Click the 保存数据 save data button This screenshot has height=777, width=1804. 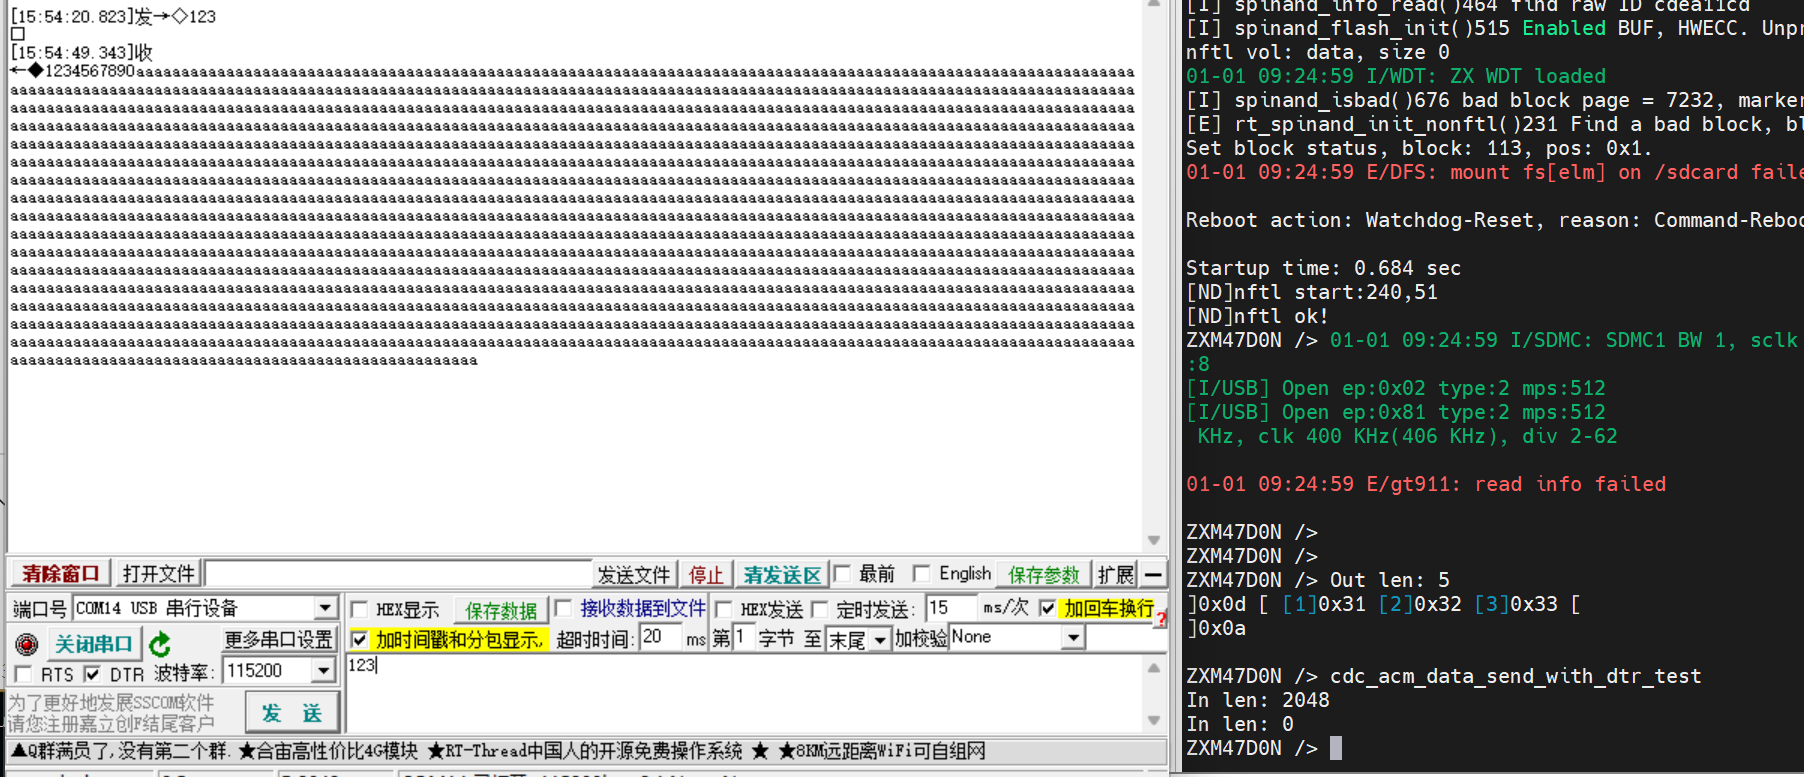(x=501, y=610)
